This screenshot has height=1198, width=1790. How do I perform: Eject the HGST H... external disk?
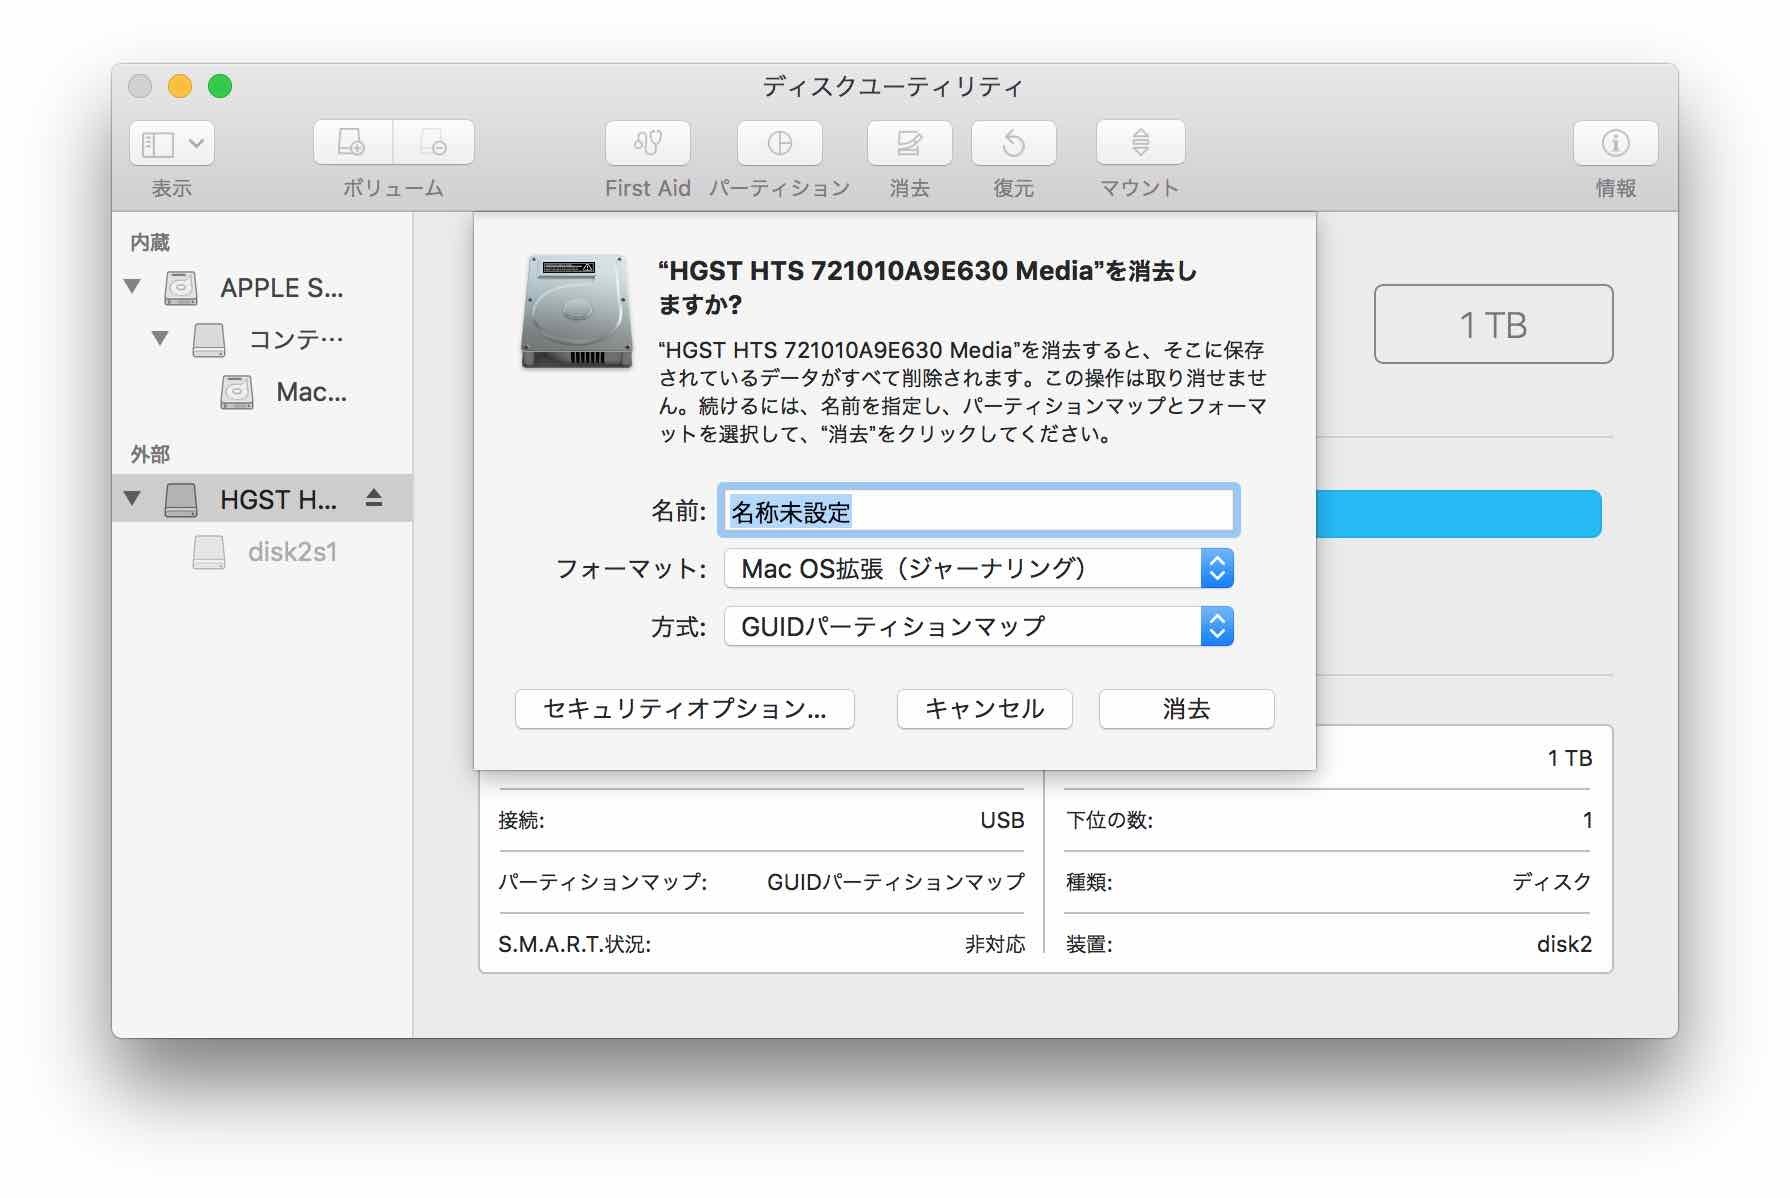(x=374, y=497)
